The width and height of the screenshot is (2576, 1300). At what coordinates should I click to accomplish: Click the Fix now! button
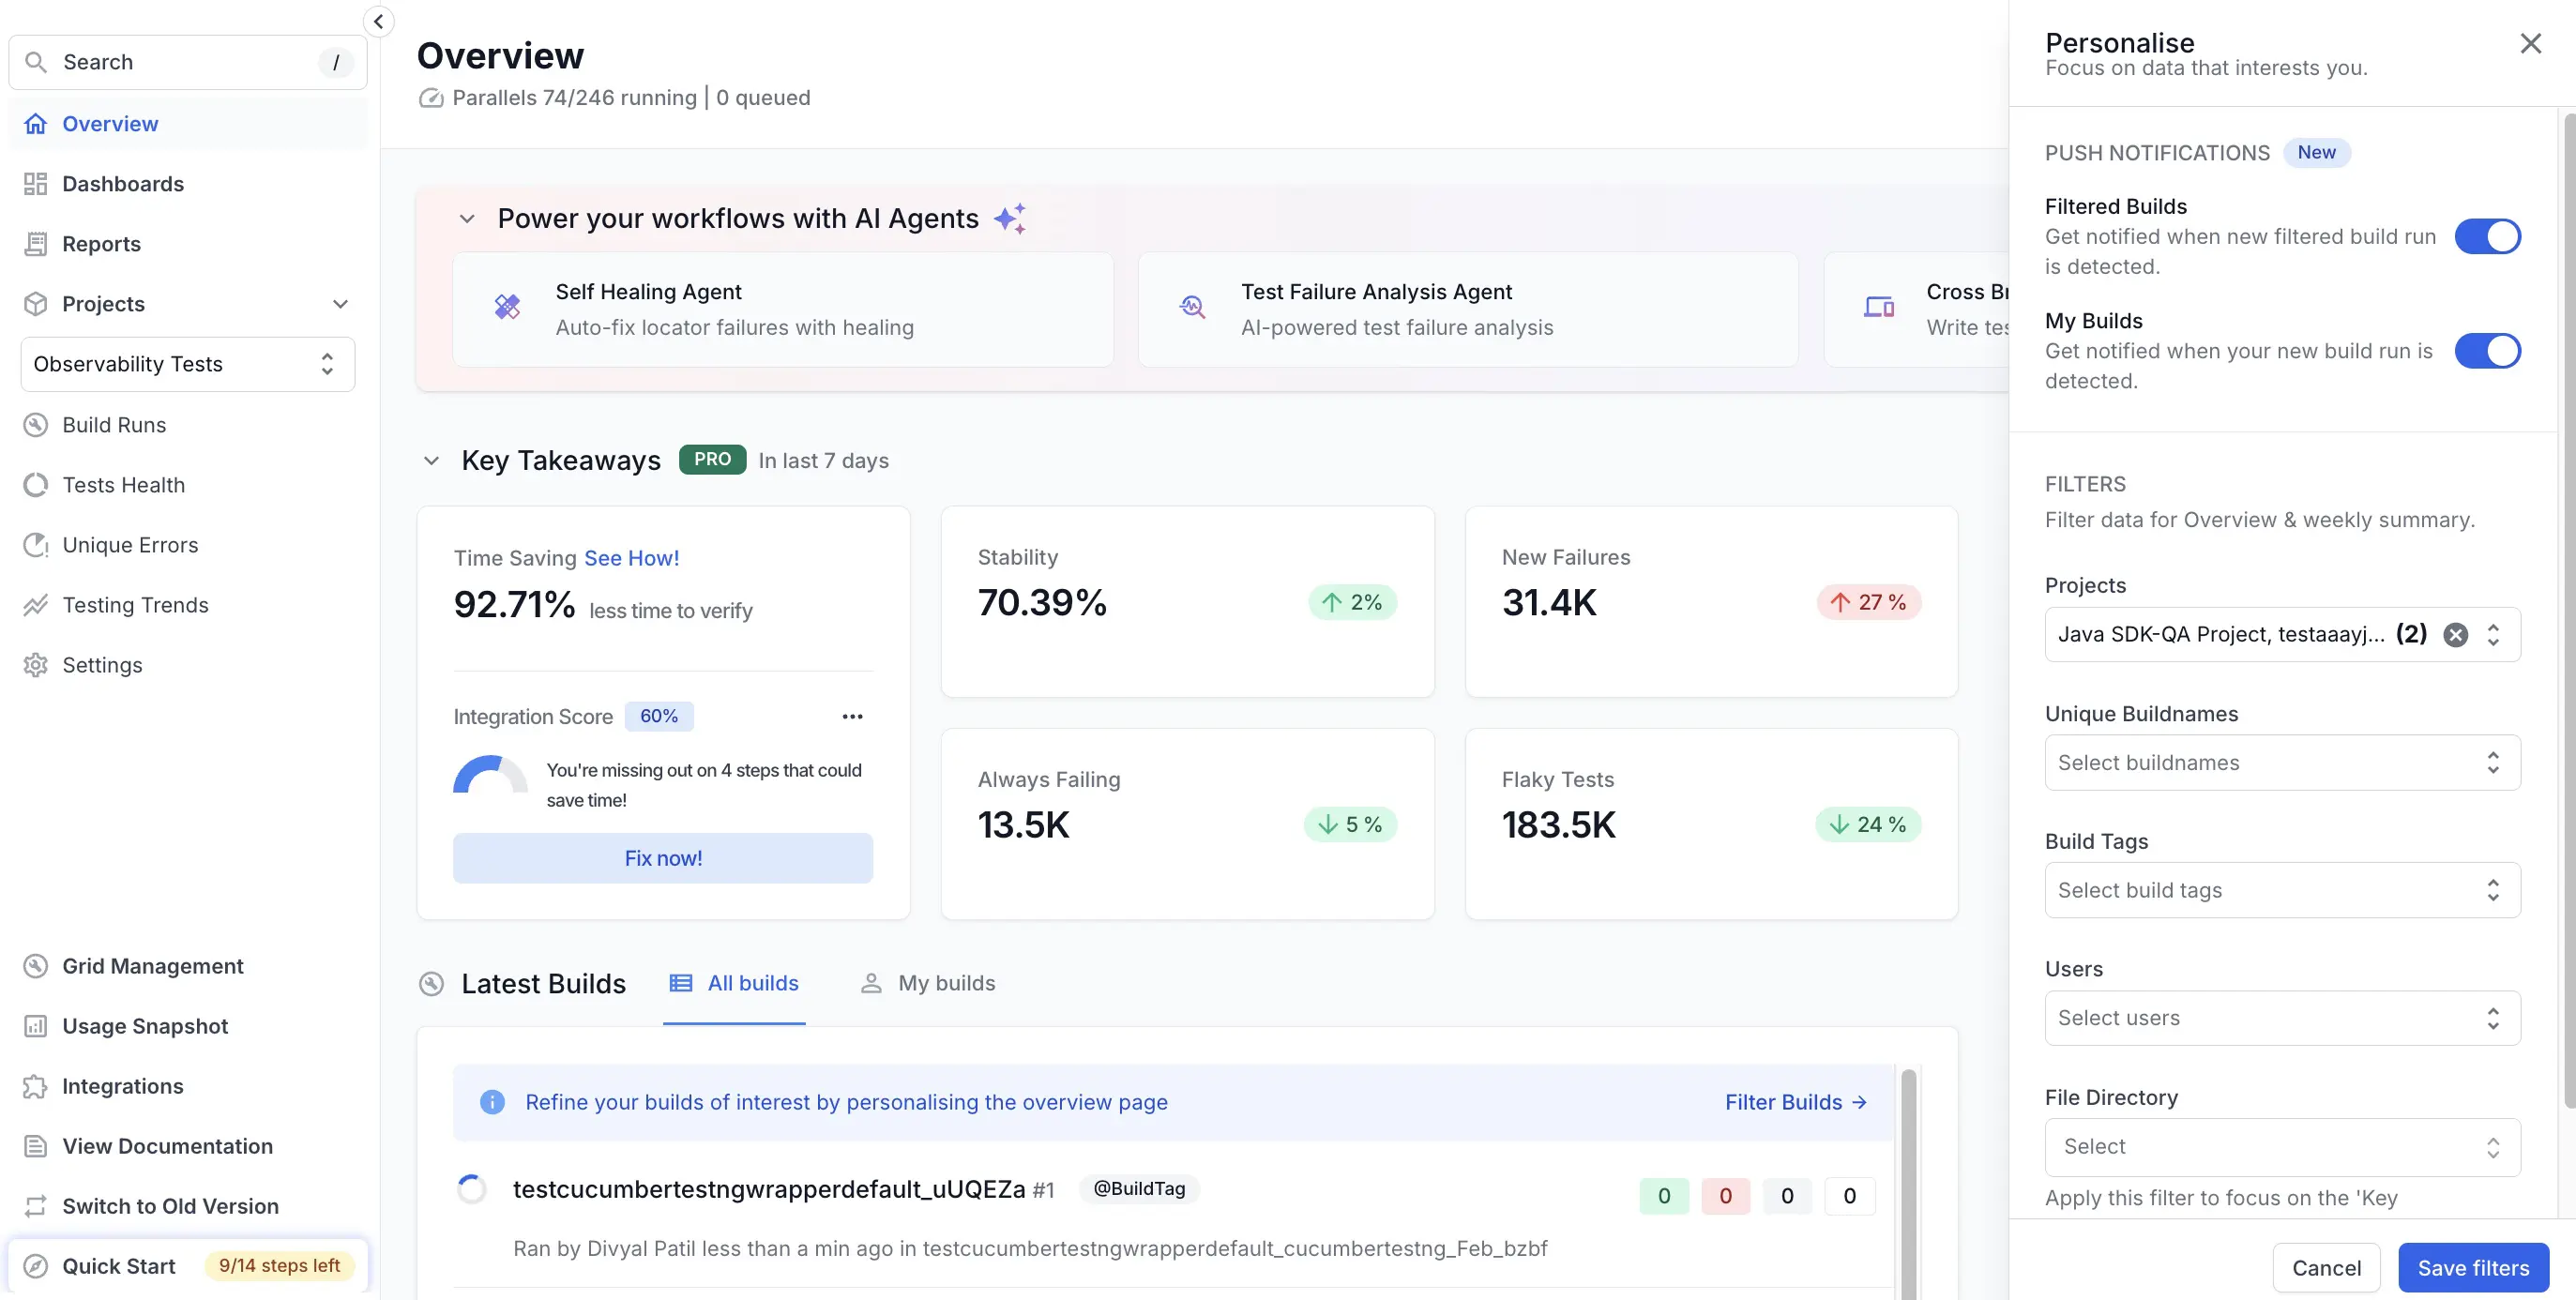pyautogui.click(x=663, y=857)
